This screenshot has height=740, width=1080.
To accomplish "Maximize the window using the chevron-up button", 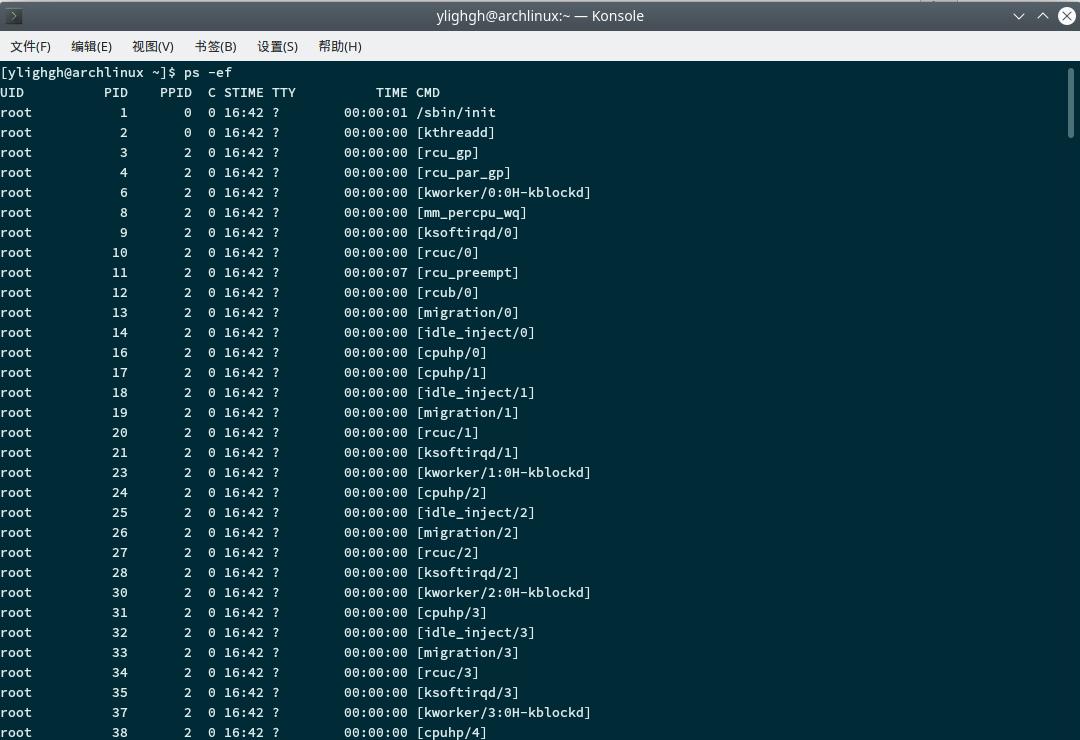I will 1041,15.
